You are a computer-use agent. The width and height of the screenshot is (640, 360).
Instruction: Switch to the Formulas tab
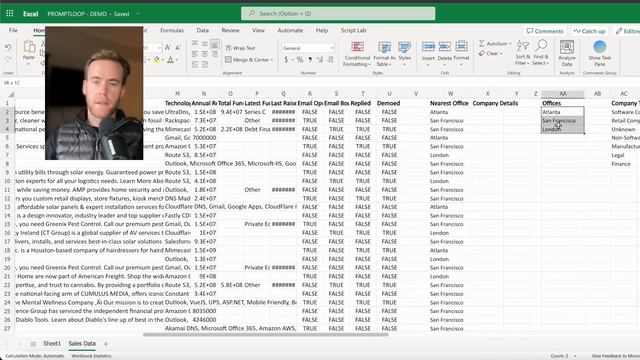172,30
